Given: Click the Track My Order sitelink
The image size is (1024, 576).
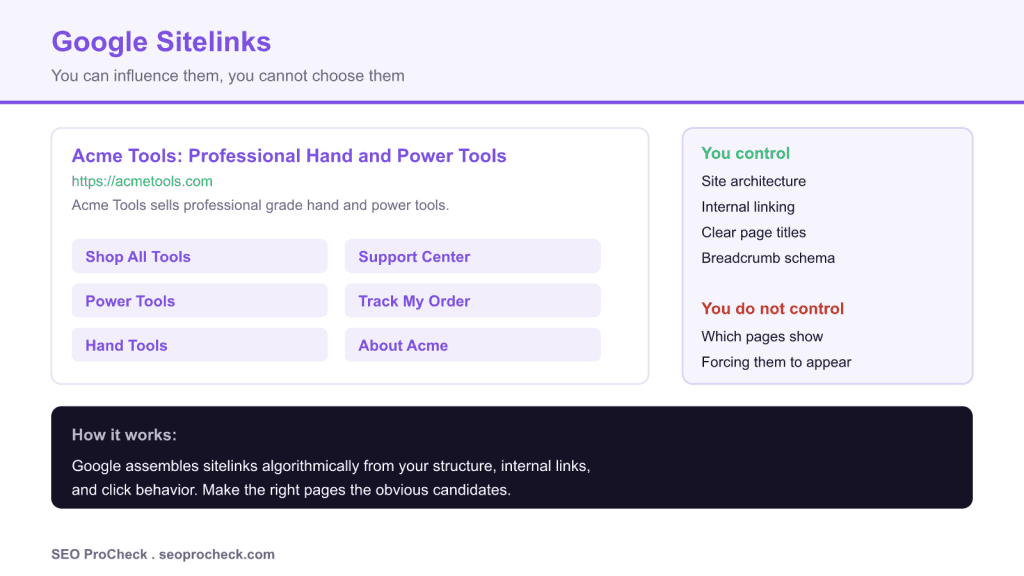Looking at the screenshot, I should tap(472, 300).
